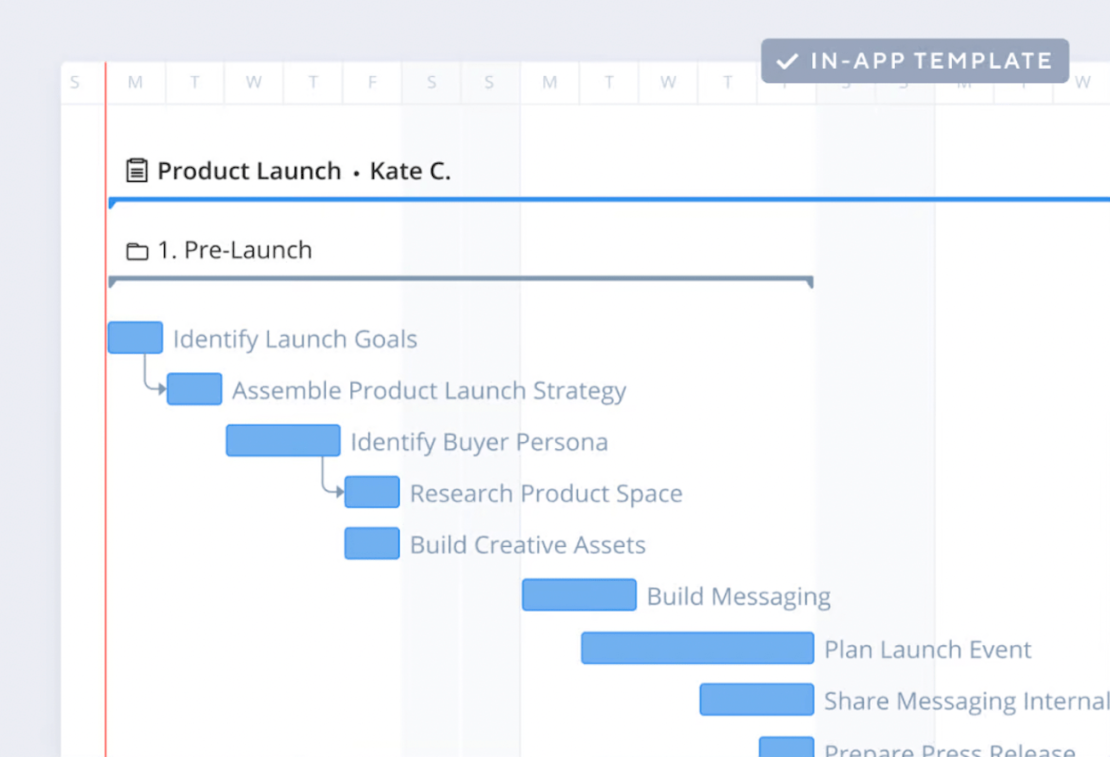Viewport: 1110px width, 757px height.
Task: Click the Plan Launch Event progress bar
Action: tap(696, 648)
